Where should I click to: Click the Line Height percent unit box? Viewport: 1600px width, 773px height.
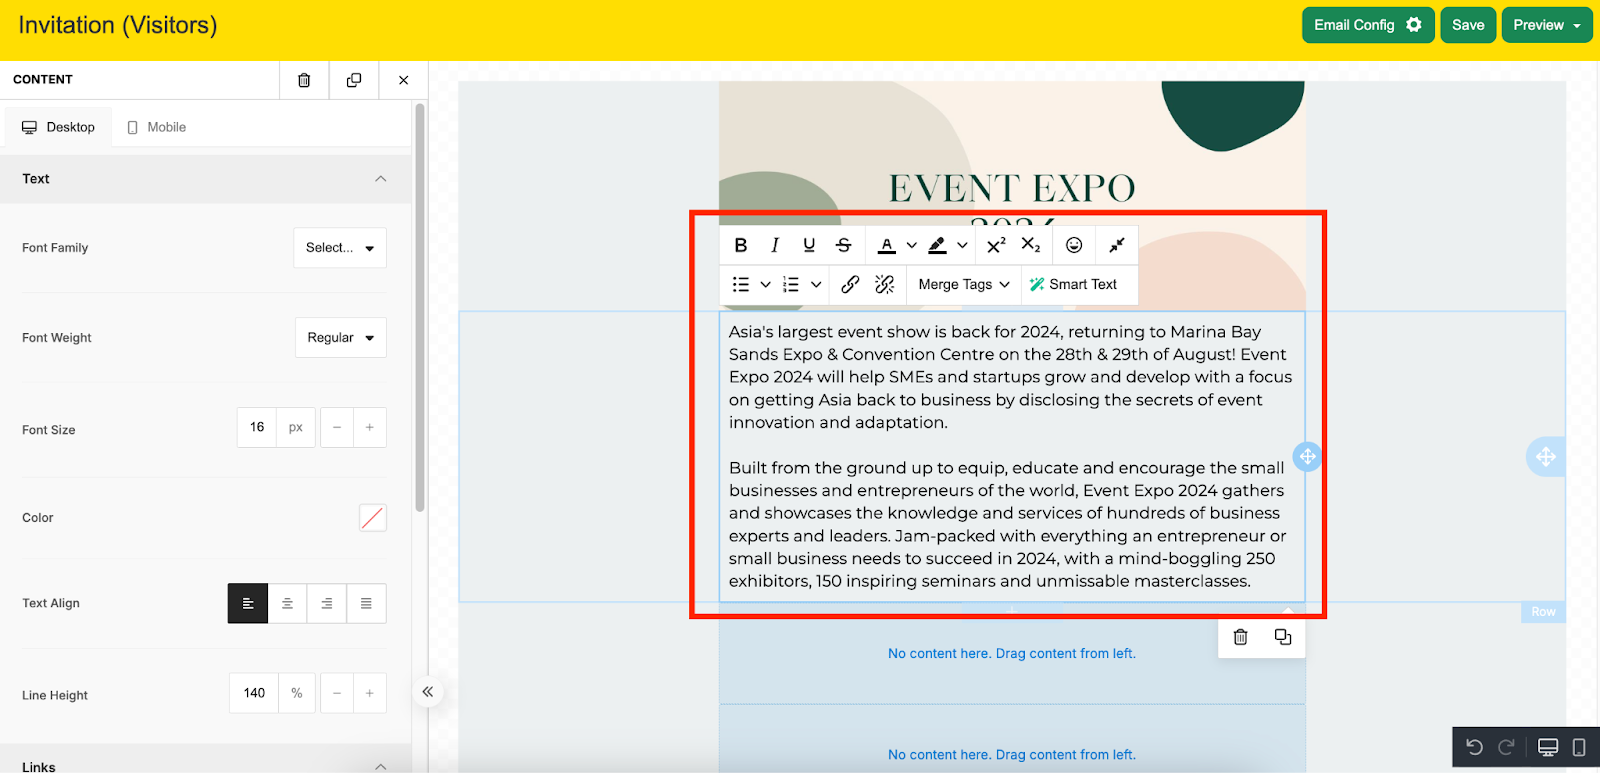297,693
